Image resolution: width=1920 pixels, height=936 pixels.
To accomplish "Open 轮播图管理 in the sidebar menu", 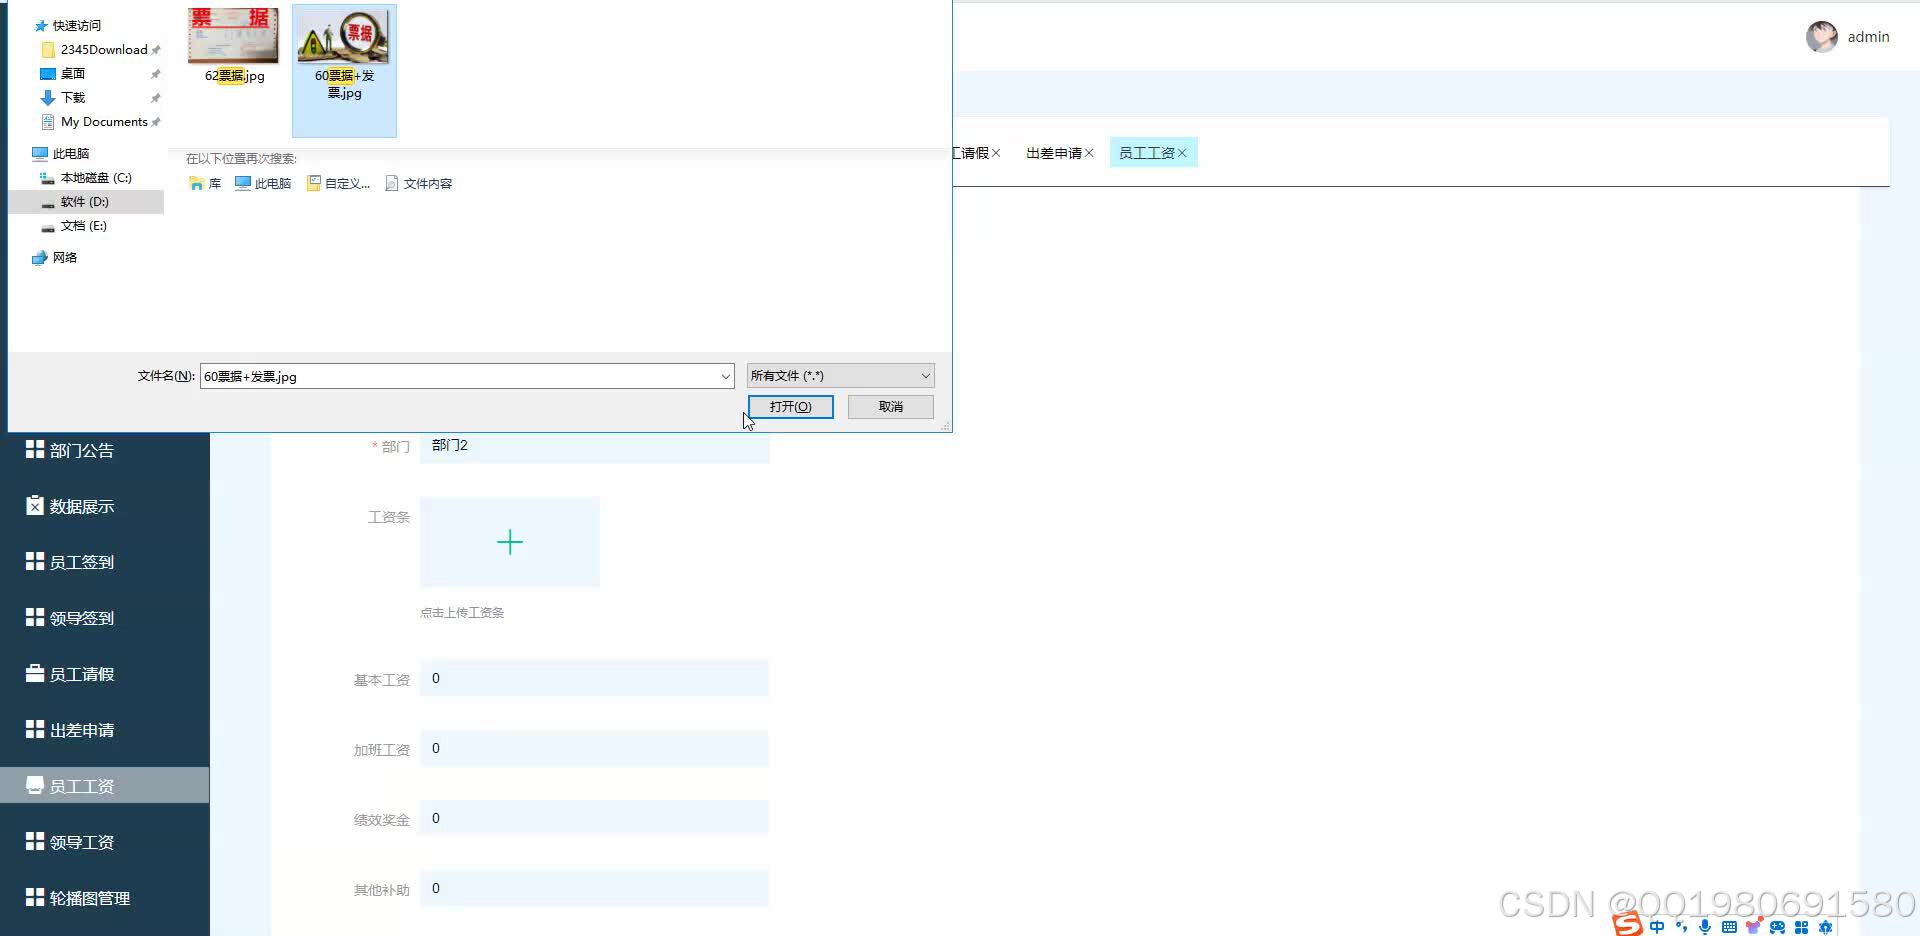I will [x=105, y=898].
